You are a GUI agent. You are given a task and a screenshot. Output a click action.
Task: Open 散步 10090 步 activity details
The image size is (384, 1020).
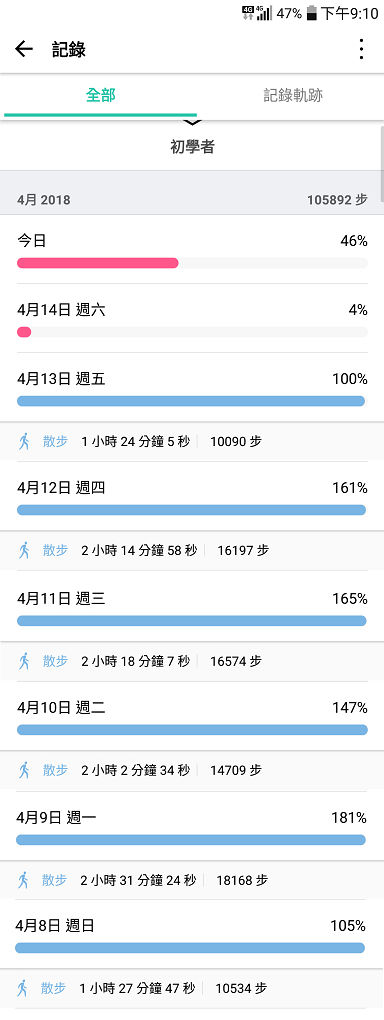pyautogui.click(x=192, y=441)
